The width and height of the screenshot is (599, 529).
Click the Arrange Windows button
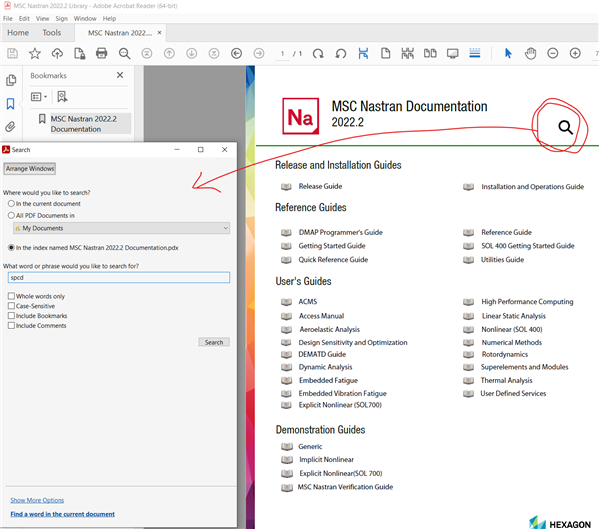[30, 168]
